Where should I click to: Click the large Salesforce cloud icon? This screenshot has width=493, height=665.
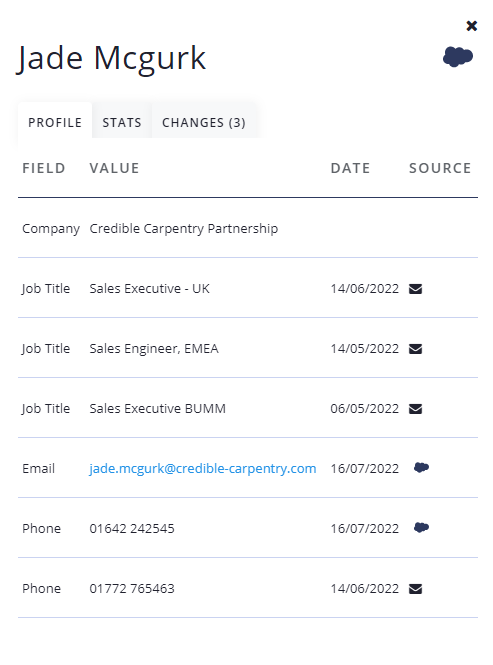(458, 57)
